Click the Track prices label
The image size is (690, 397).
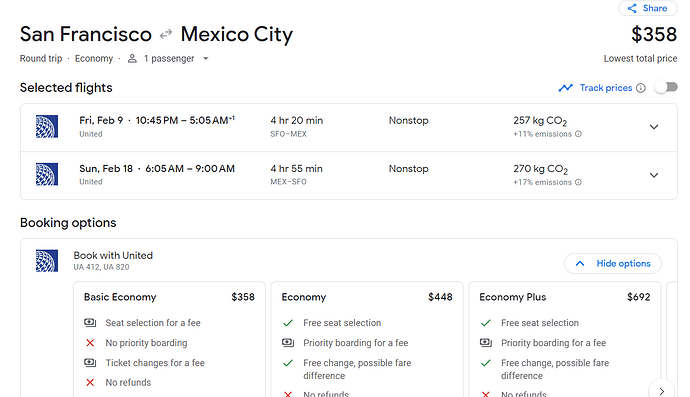point(606,88)
